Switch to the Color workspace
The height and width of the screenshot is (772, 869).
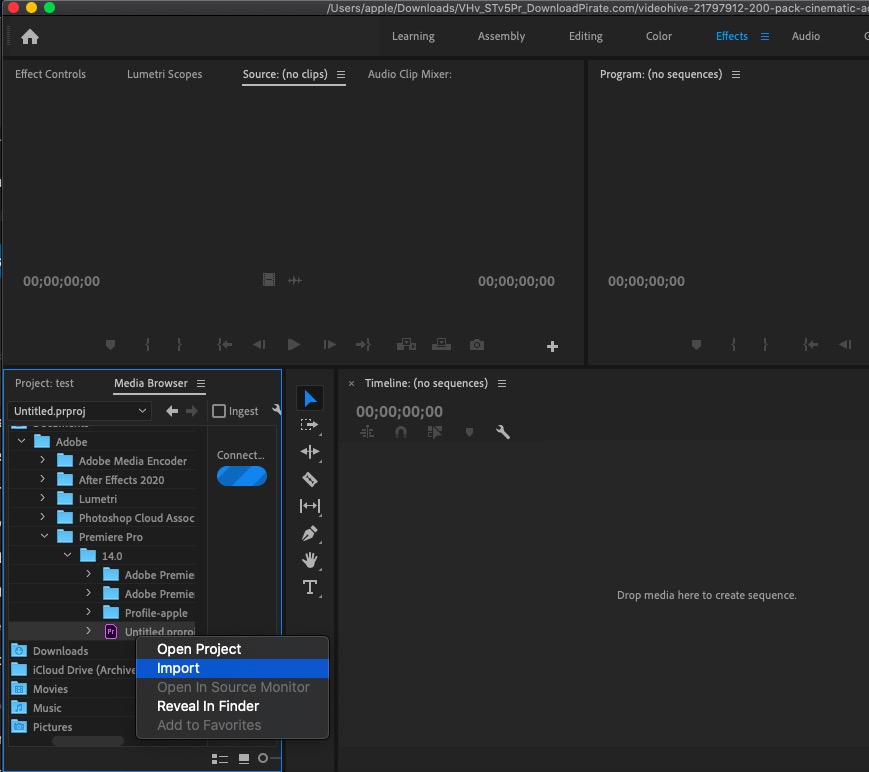tap(659, 37)
